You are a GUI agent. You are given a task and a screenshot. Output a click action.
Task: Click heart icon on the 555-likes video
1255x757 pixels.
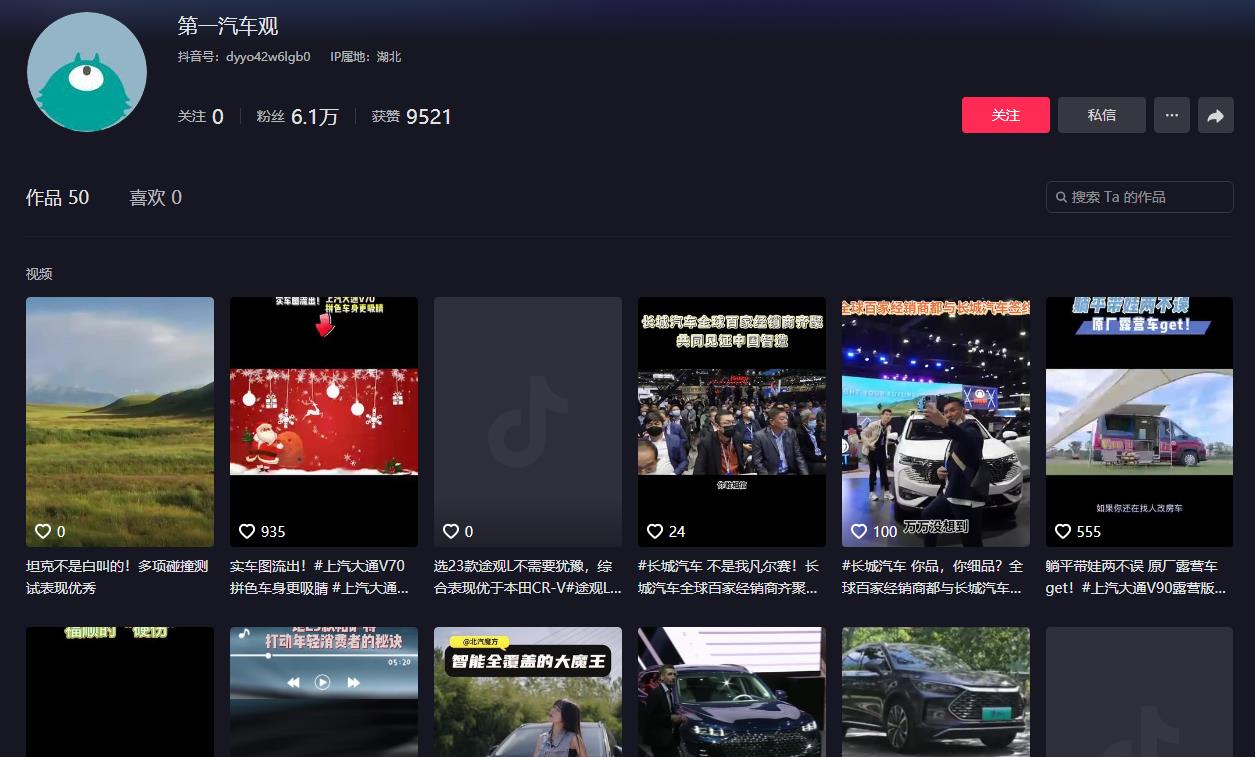coord(1063,531)
